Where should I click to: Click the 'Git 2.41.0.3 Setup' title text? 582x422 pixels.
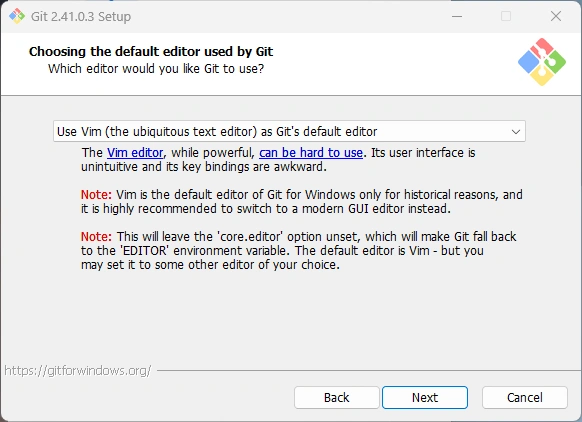[x=81, y=16]
